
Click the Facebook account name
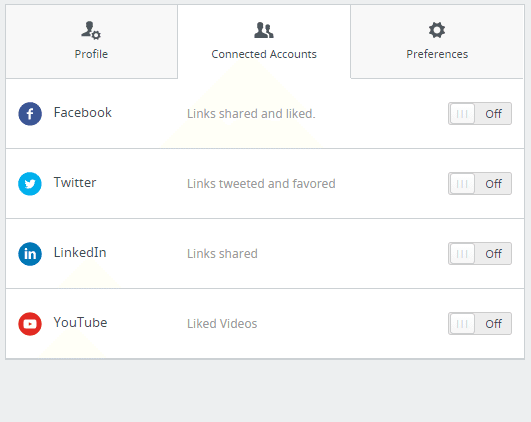(x=83, y=113)
